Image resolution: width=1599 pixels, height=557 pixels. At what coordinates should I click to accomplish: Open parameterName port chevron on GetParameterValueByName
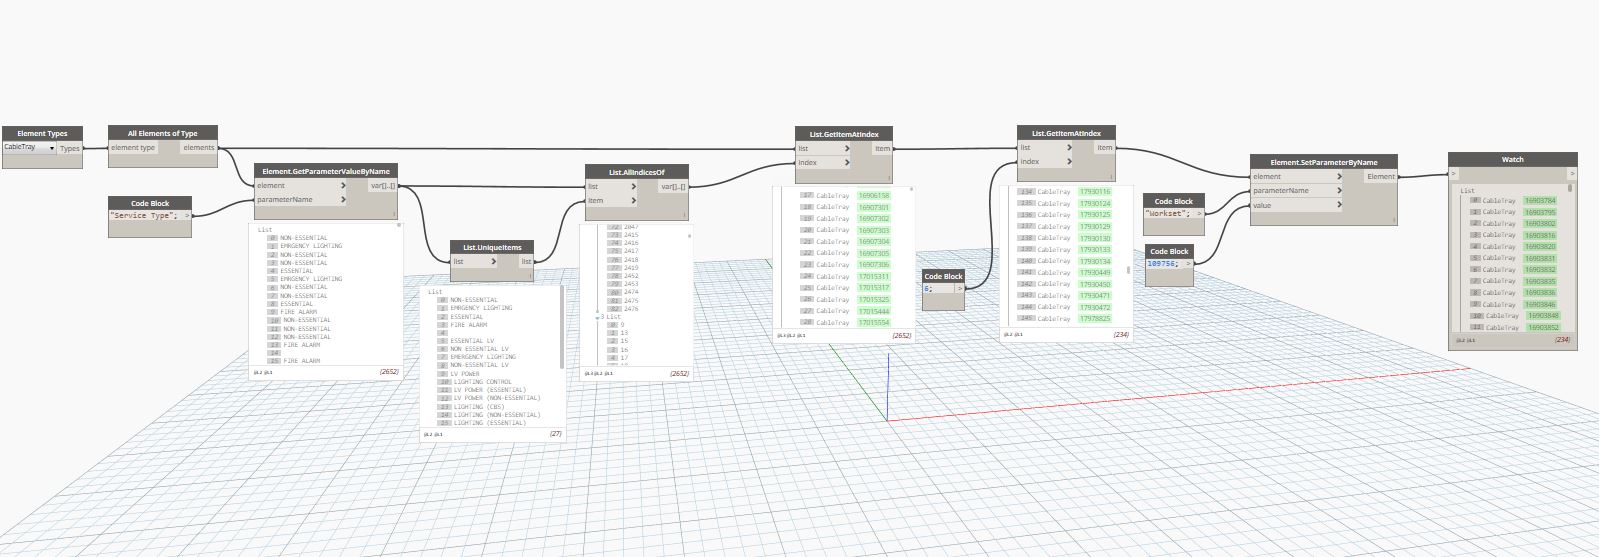[343, 199]
